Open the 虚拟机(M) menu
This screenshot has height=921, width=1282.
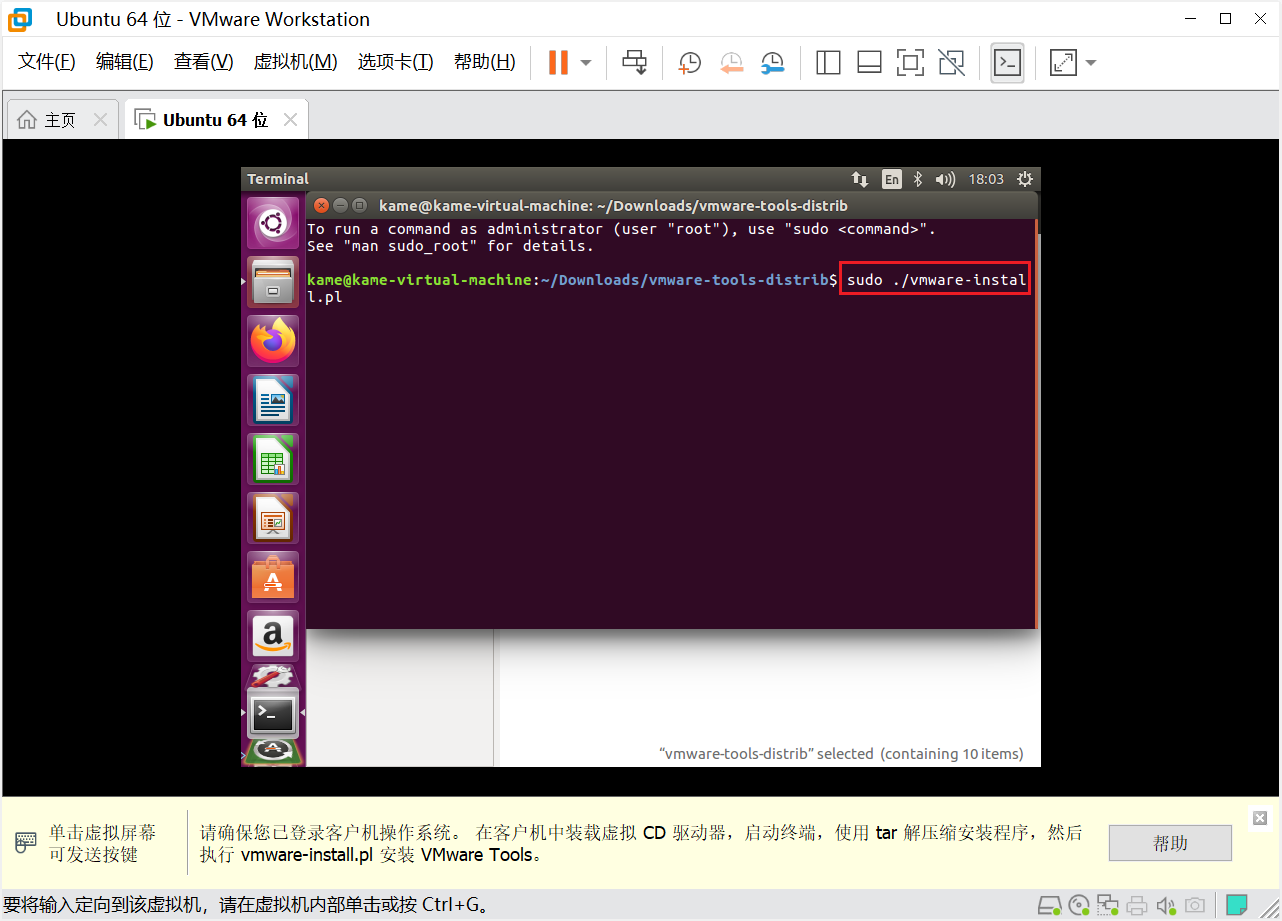click(295, 62)
